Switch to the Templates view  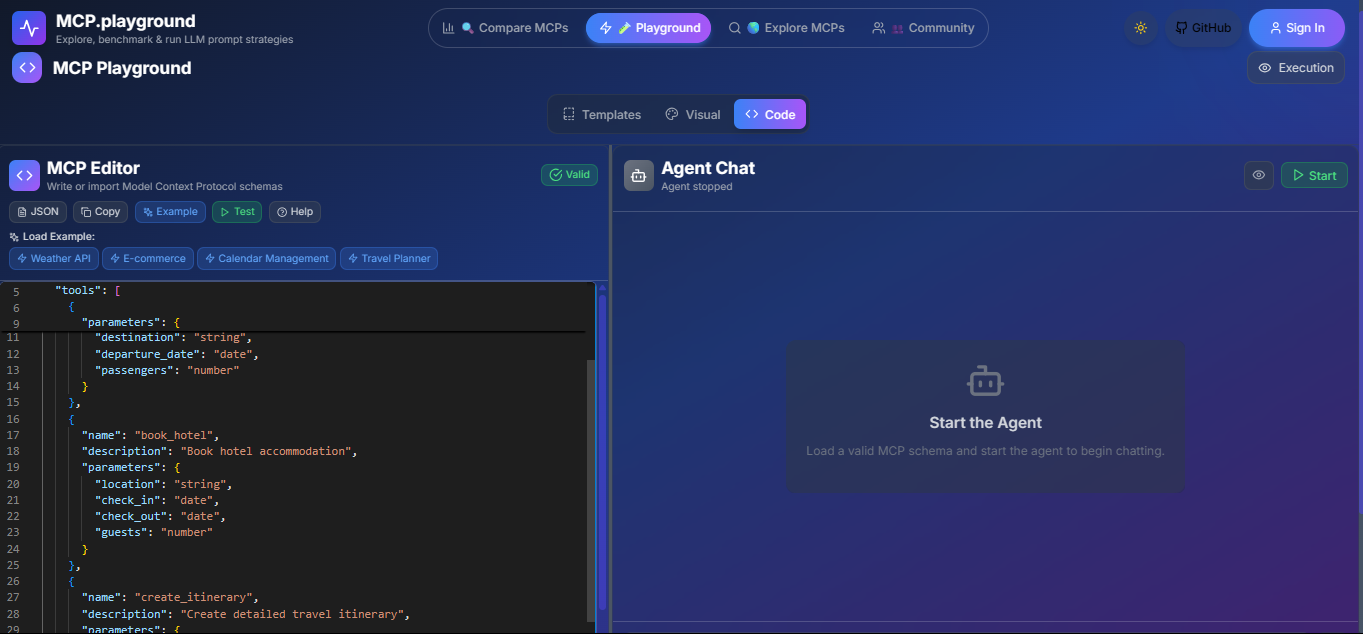click(602, 114)
